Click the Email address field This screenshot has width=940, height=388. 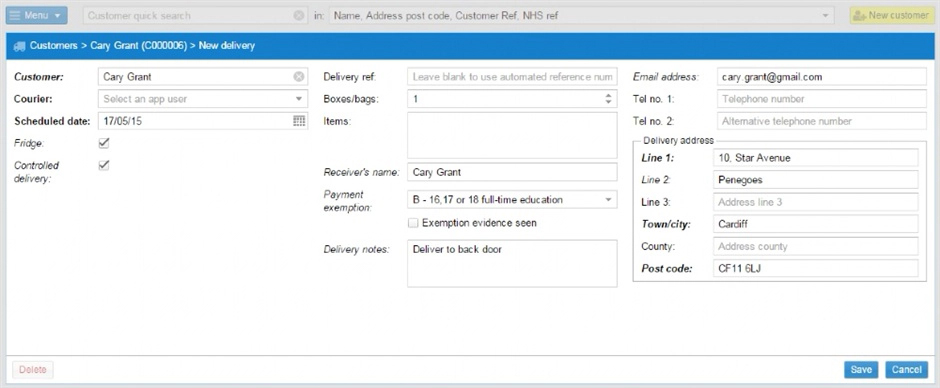point(821,77)
